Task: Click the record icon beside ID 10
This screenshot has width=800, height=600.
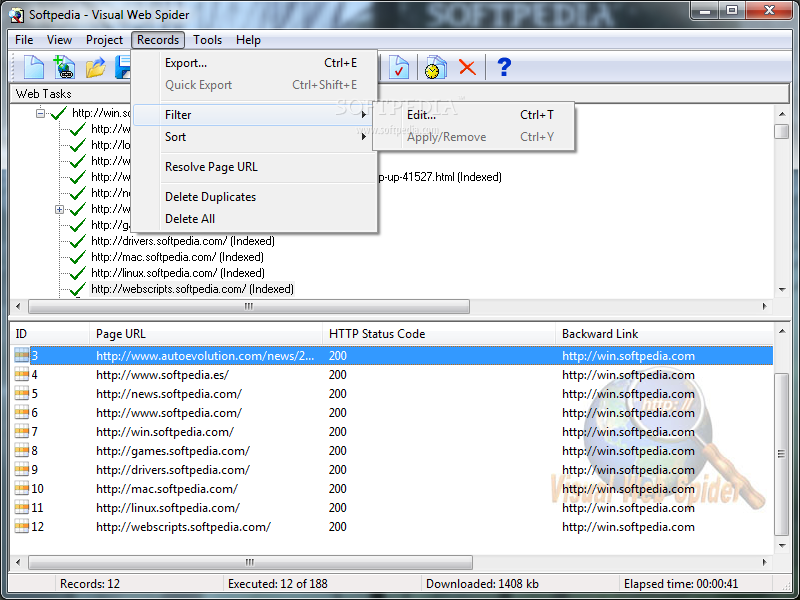Action: [x=21, y=488]
